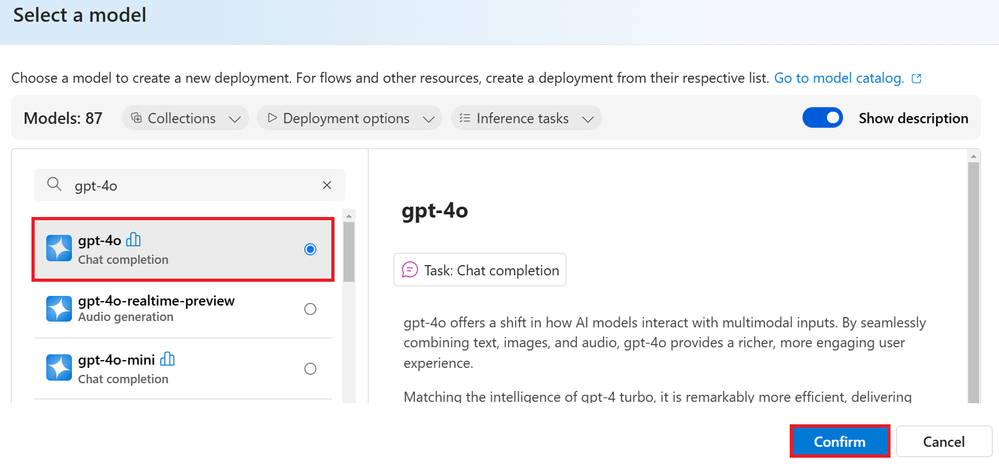This screenshot has height=466, width=999.
Task: Expand the Deployment options dropdown
Action: click(349, 119)
